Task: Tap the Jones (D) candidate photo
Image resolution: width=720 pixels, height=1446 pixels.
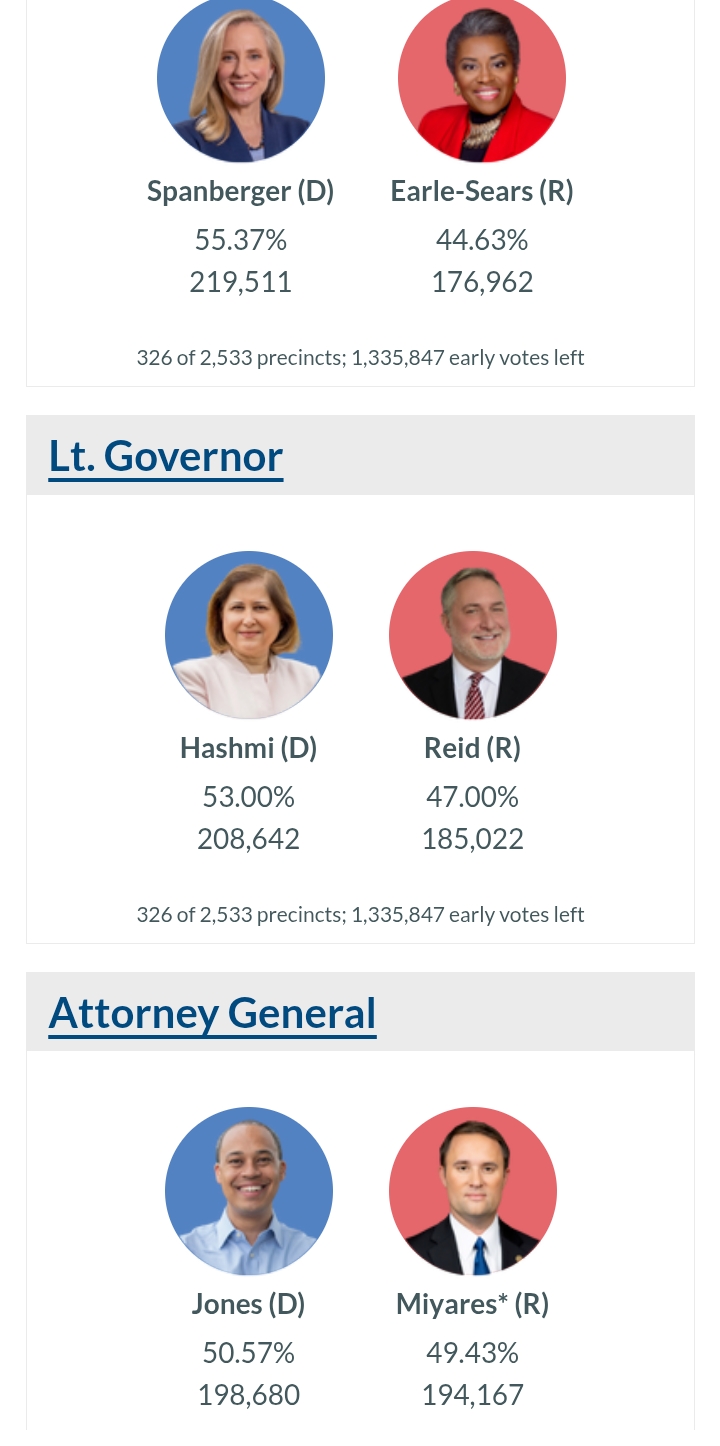Action: (x=249, y=1191)
